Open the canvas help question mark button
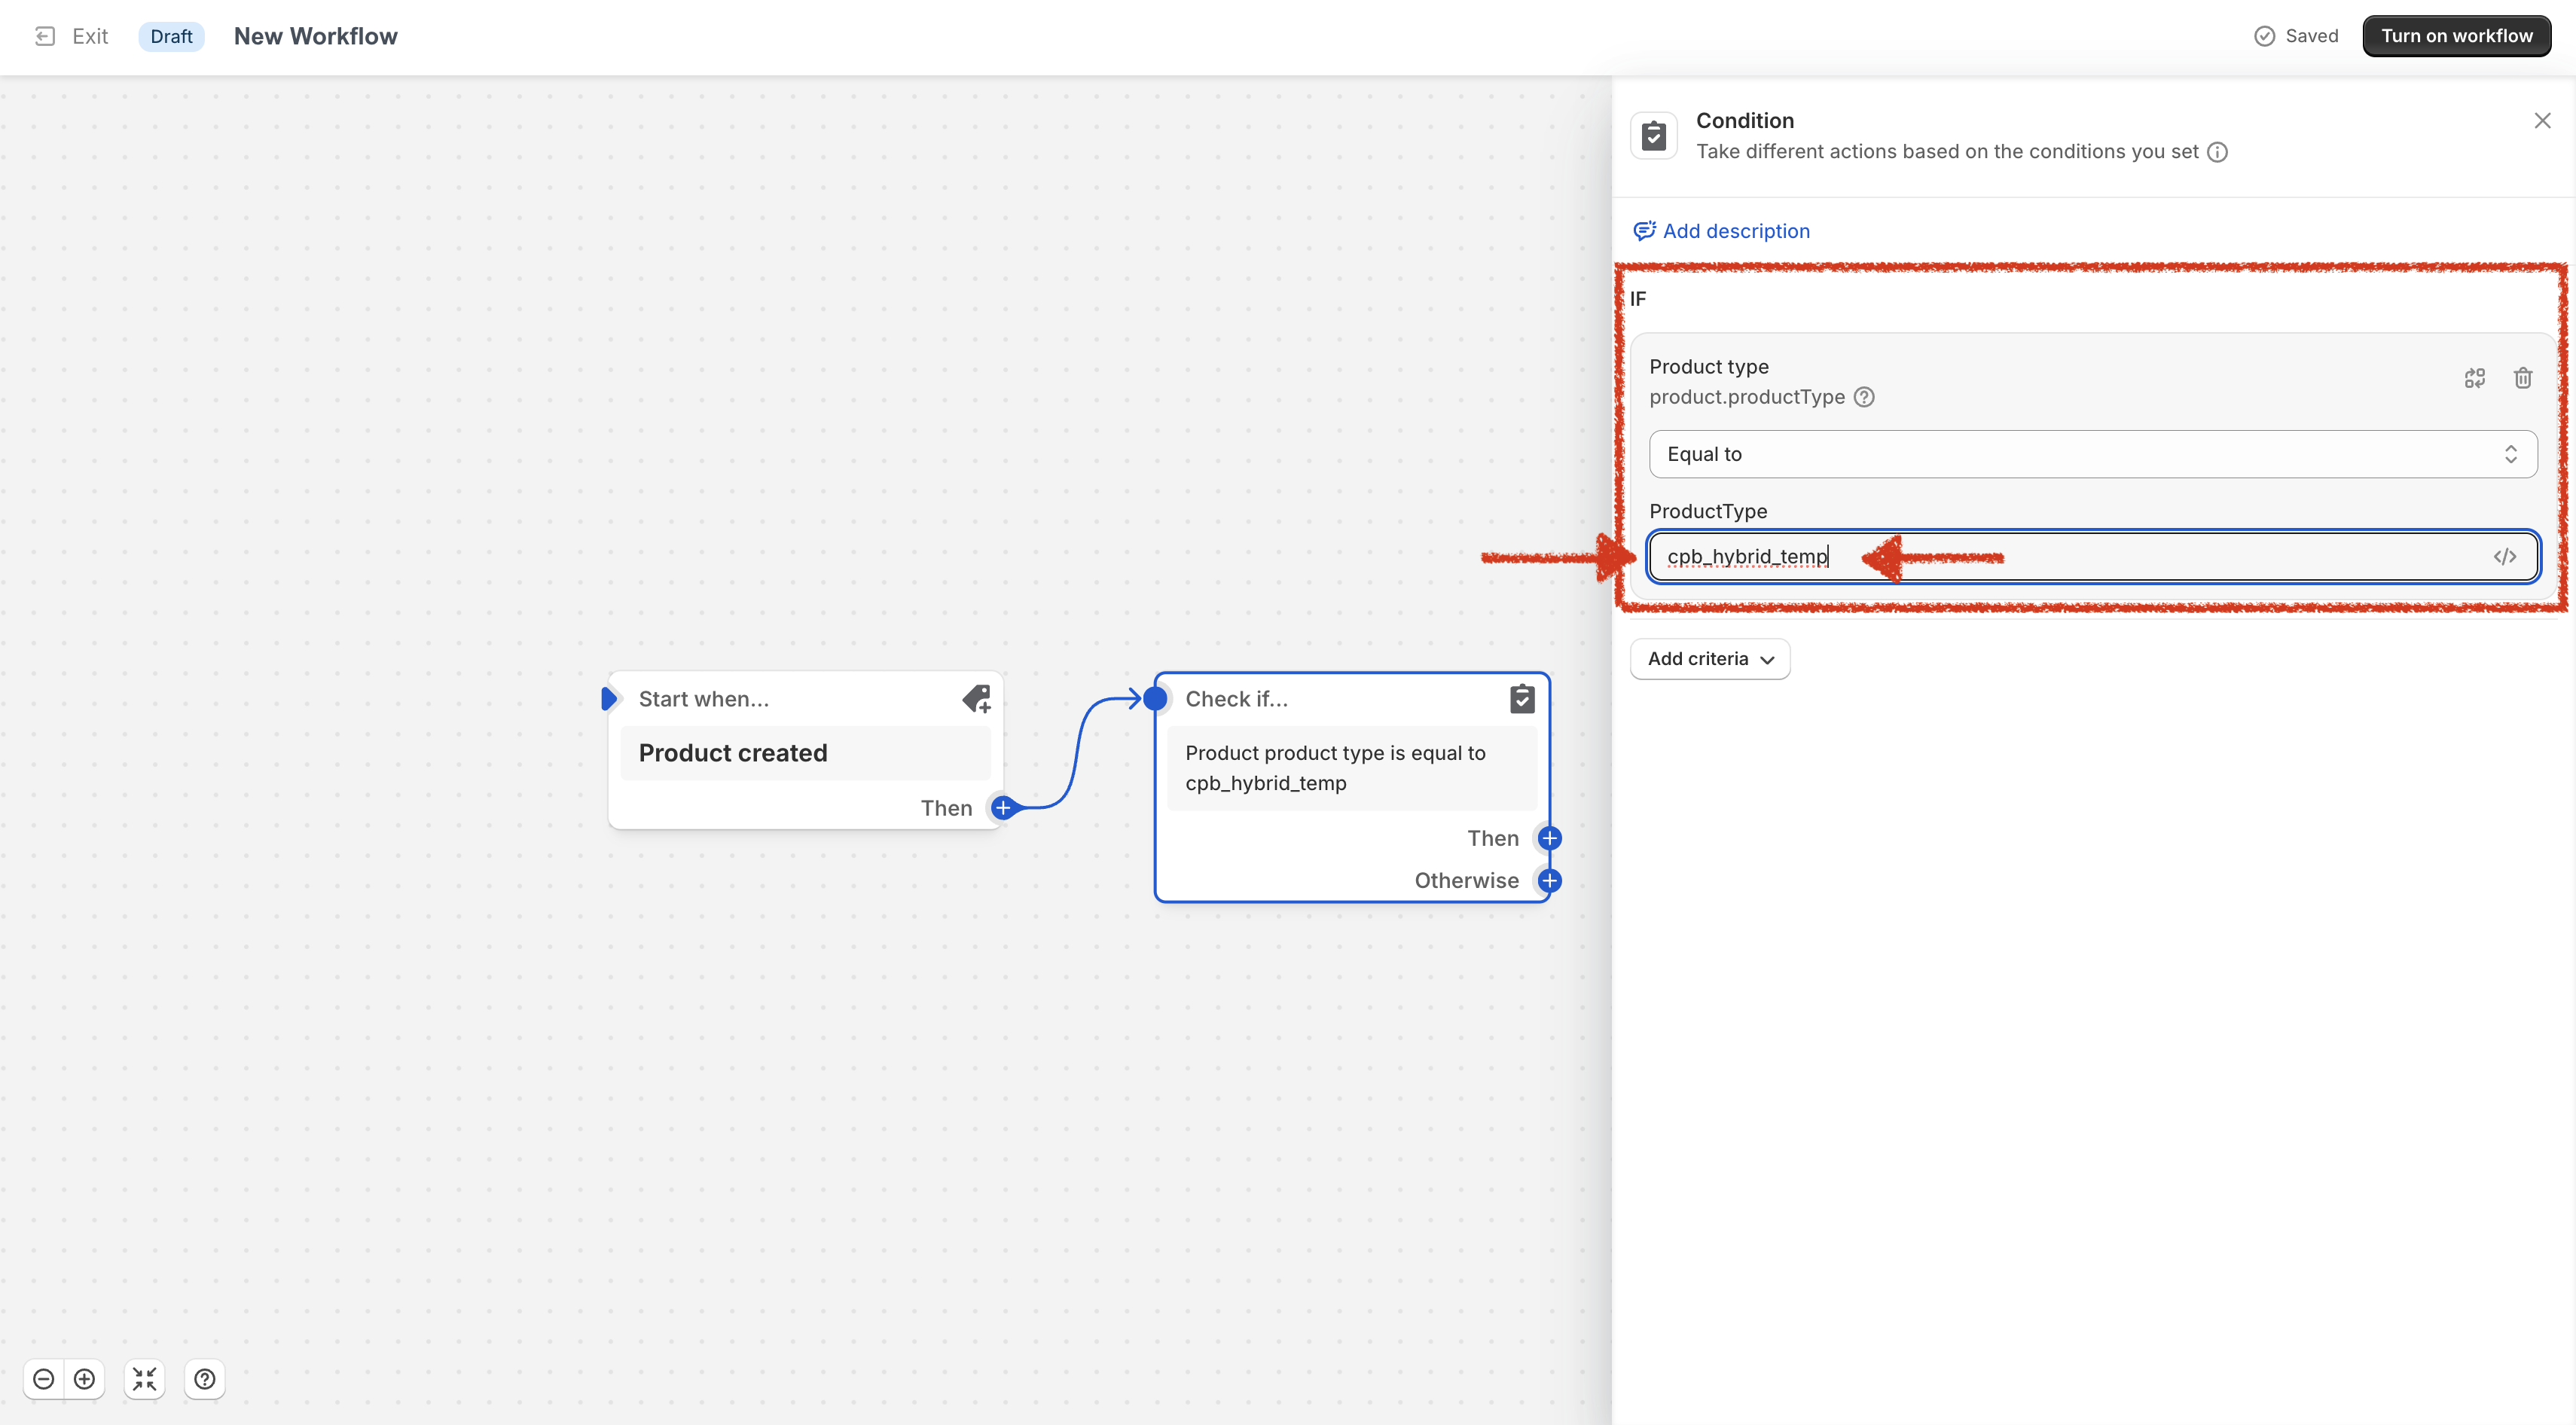Screen dimensions: 2576x1425 tap(205, 1380)
